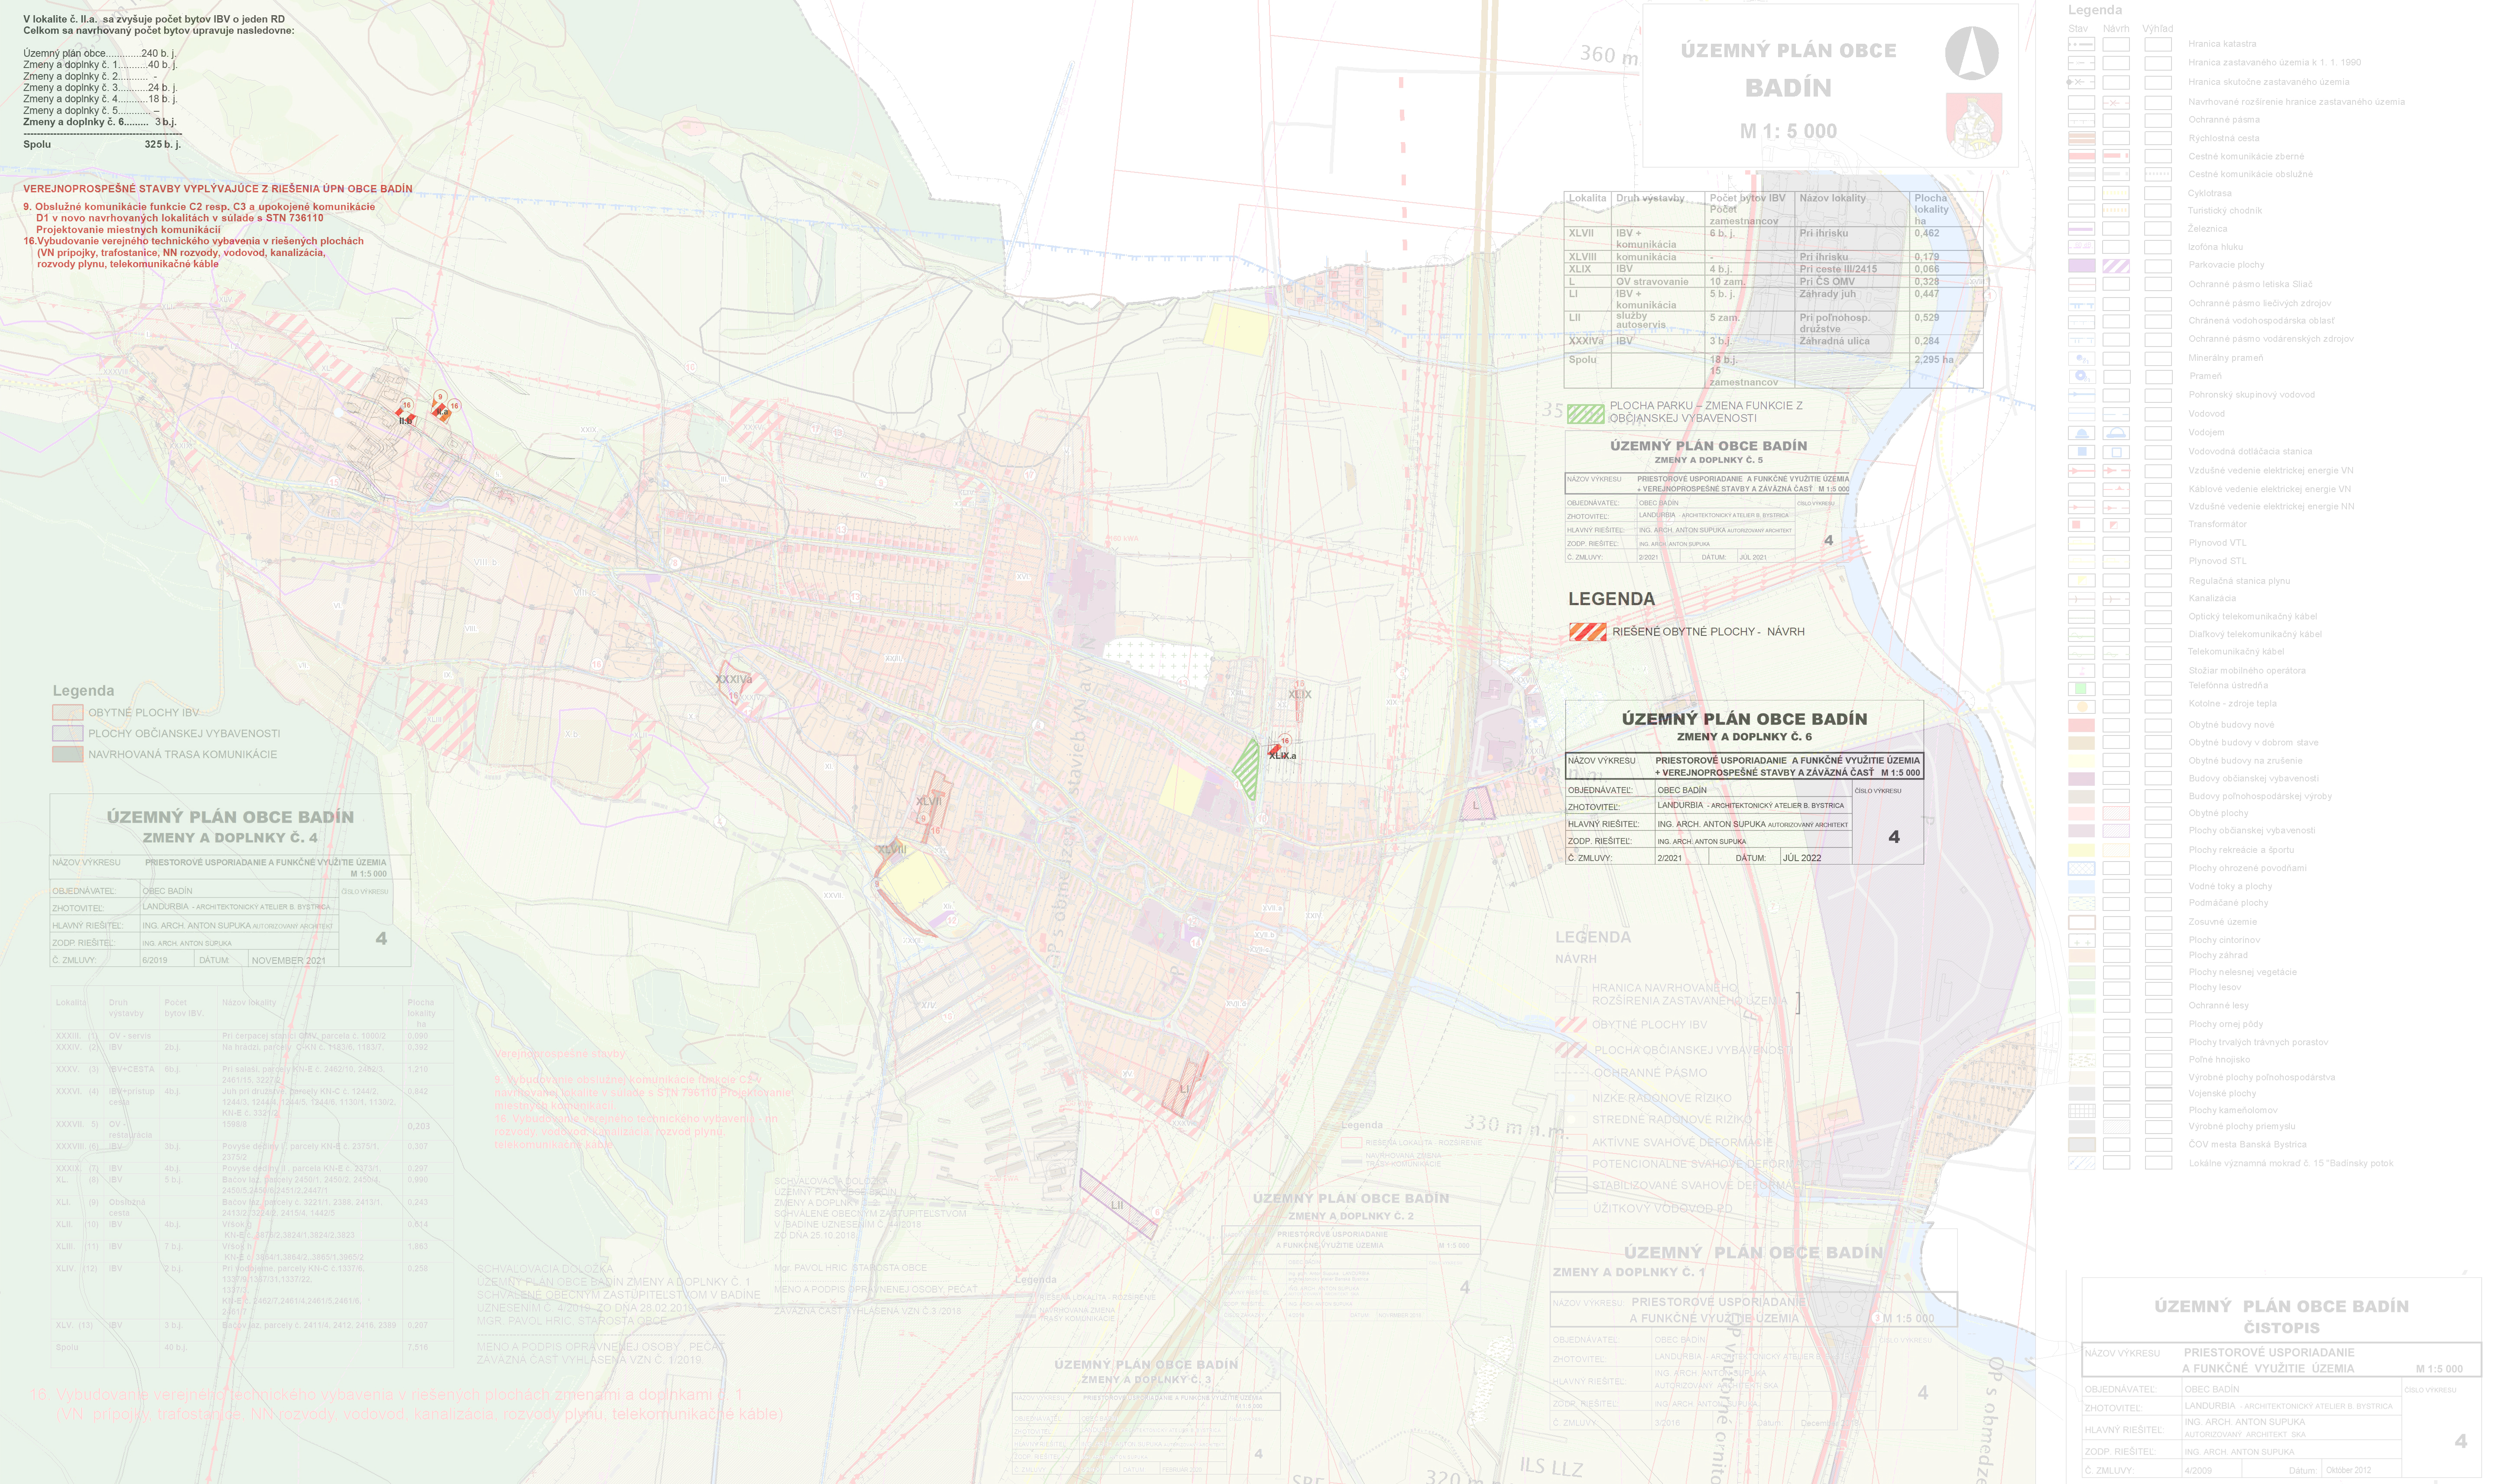Image resolution: width=2496 pixels, height=1484 pixels.
Task: Click the XXXIVa locality marker on map
Action: click(733, 680)
